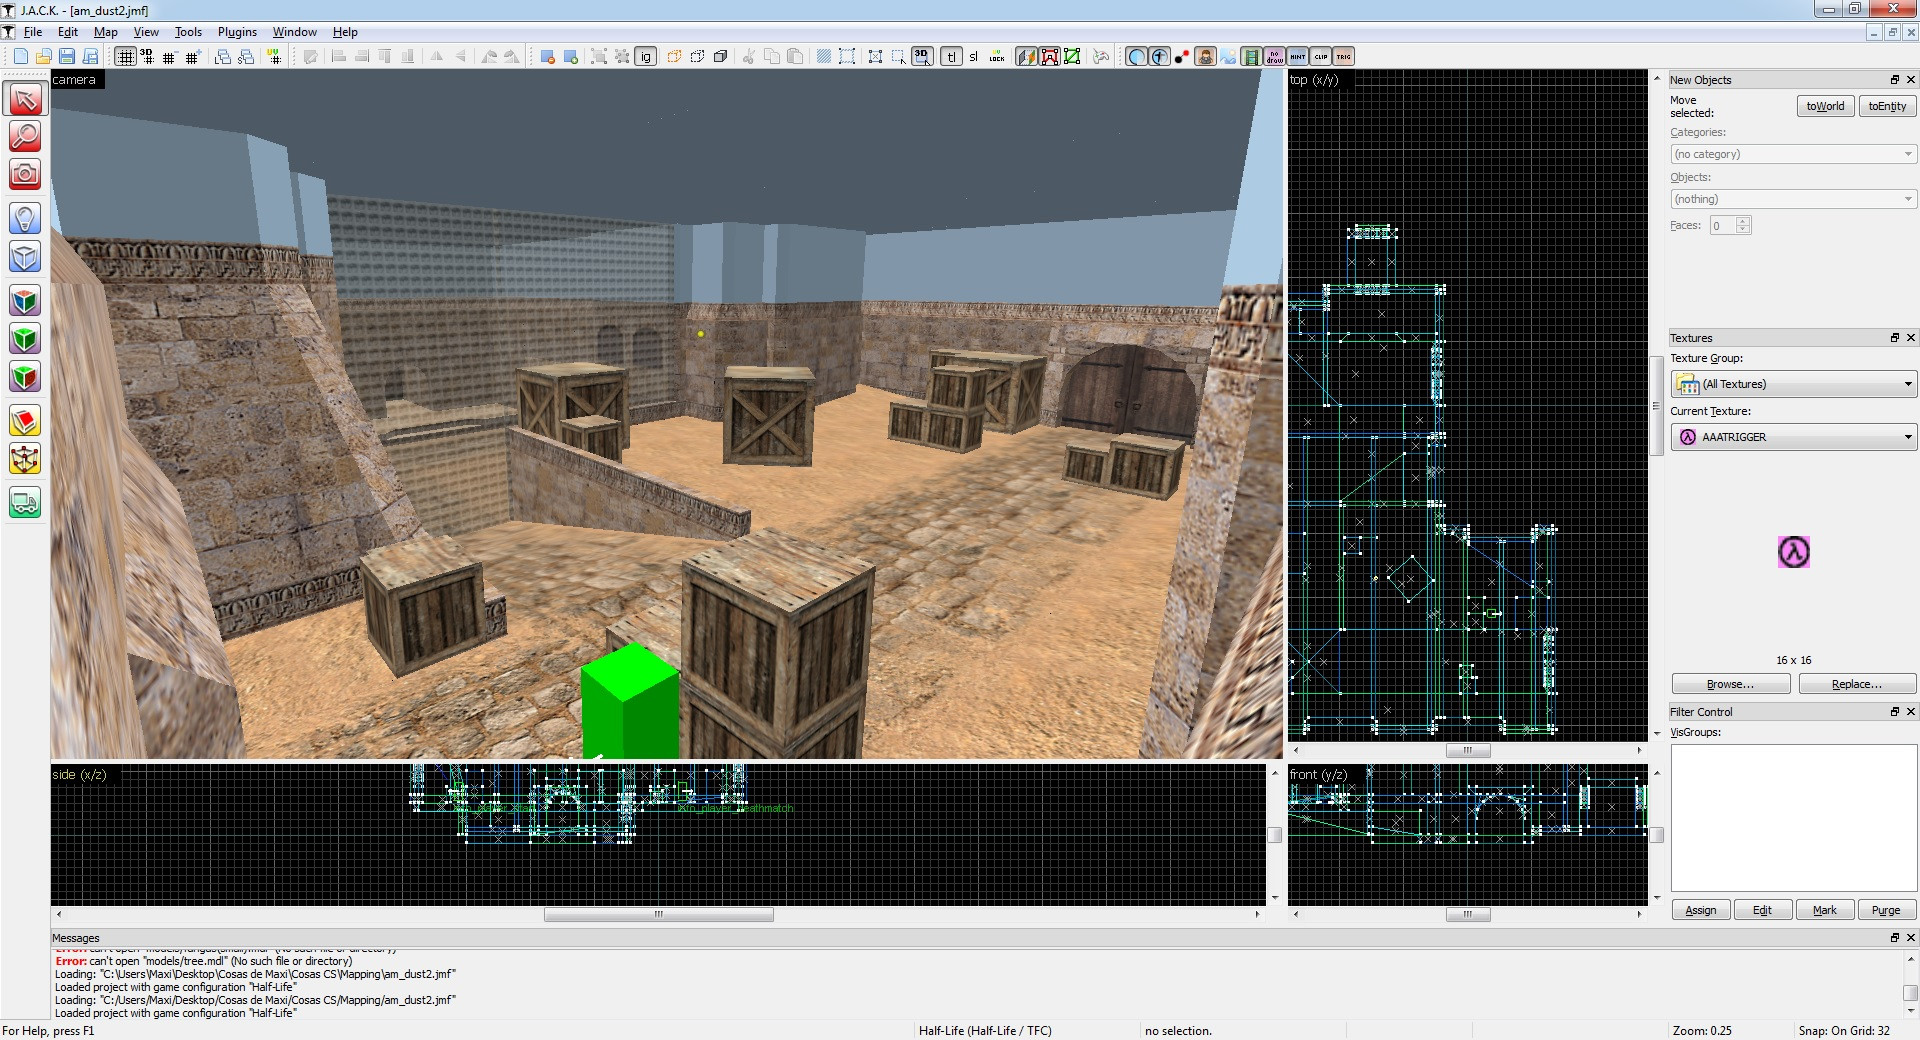Select the Path tool with truck icon
The height and width of the screenshot is (1040, 1920).
(25, 502)
